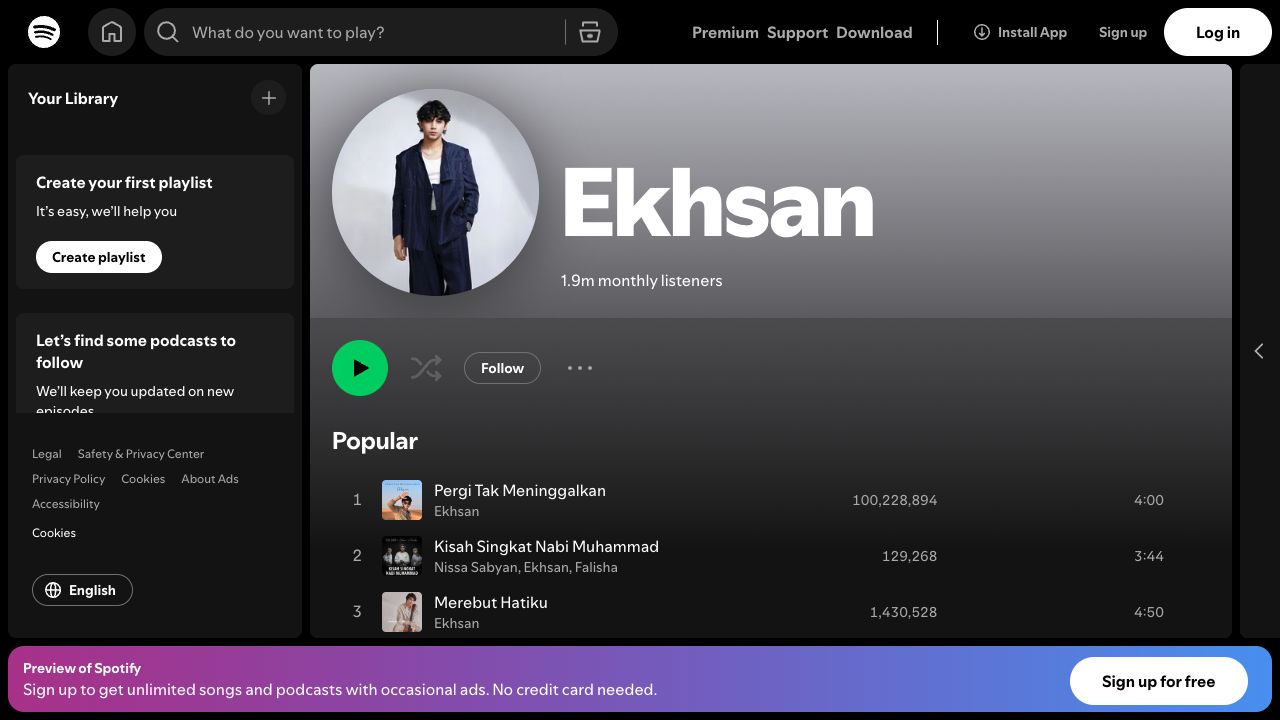The height and width of the screenshot is (720, 1280).
Task: Open Safety & Privacy Center link
Action: coord(141,454)
